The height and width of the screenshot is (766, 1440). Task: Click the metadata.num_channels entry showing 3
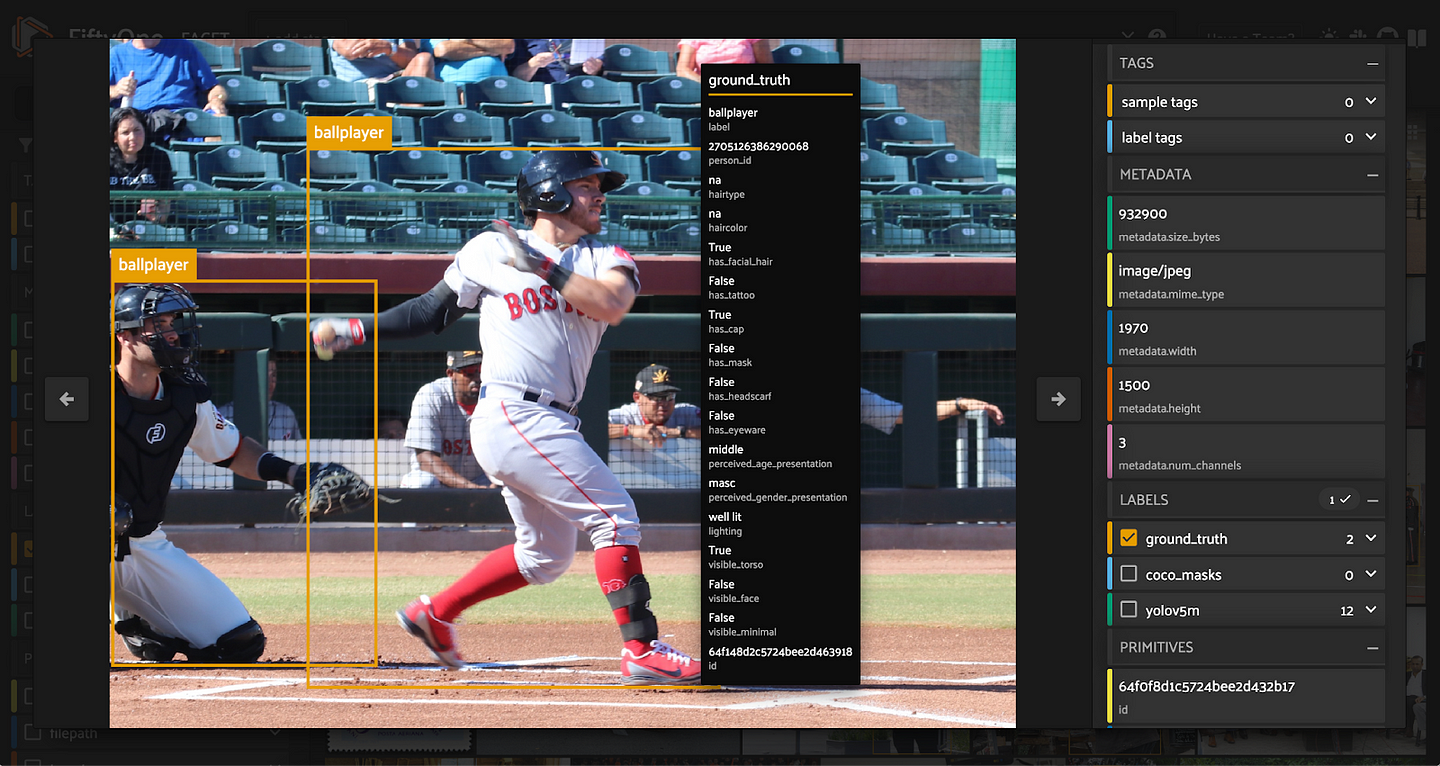1246,451
